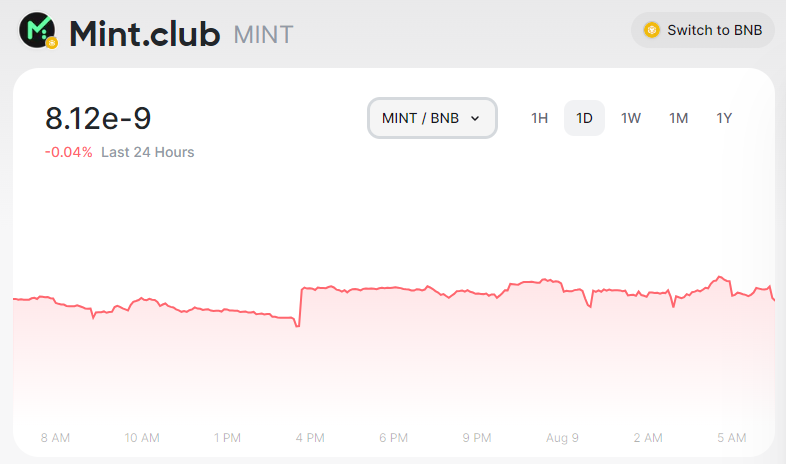Click the 2 AM axis label
The width and height of the screenshot is (786, 464).
[648, 438]
